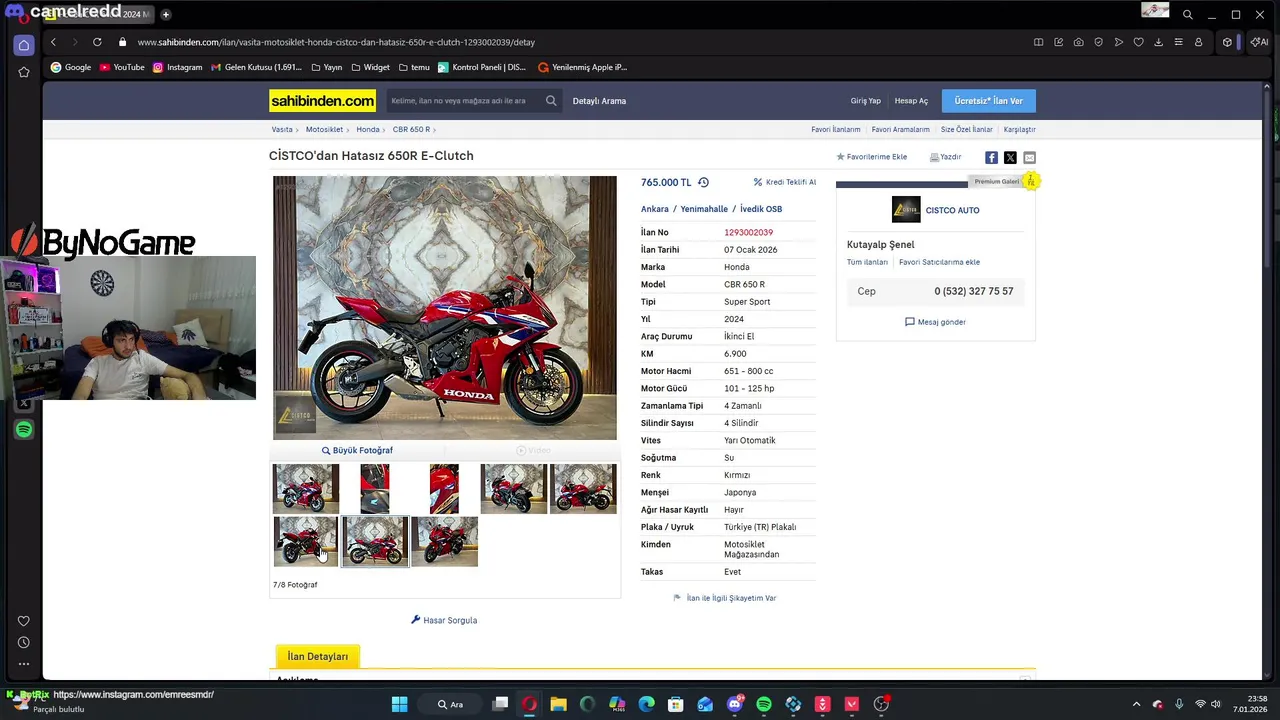
Task: Open new browser tab with plus button
Action: (165, 14)
